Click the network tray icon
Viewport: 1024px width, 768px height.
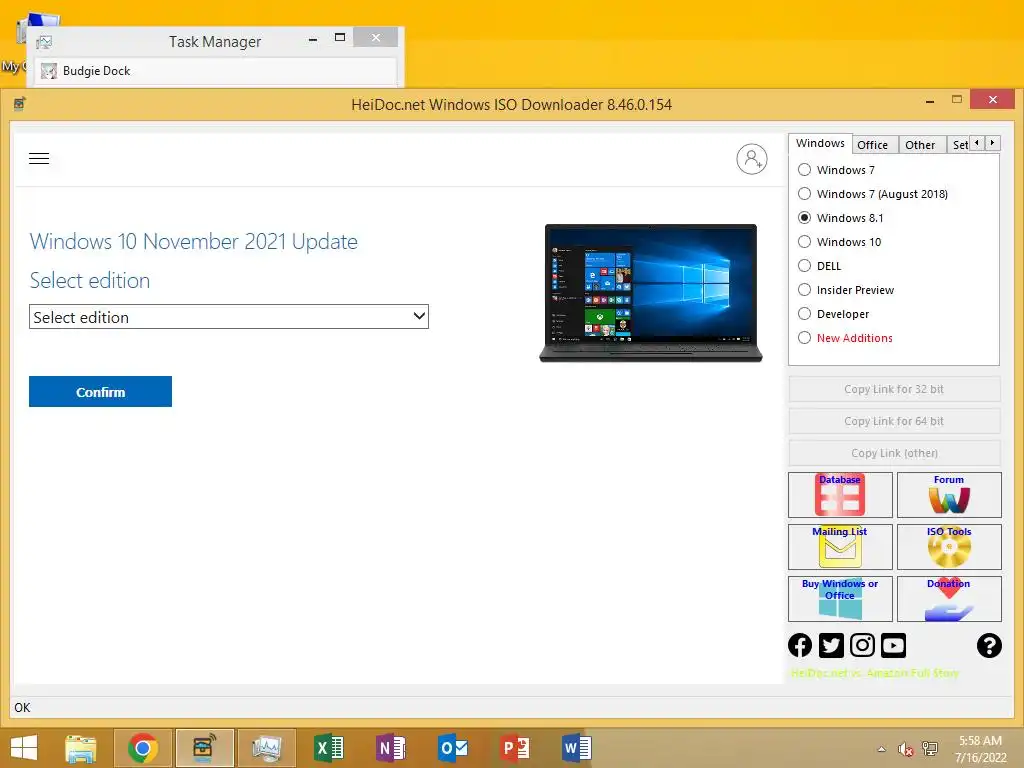click(929, 749)
